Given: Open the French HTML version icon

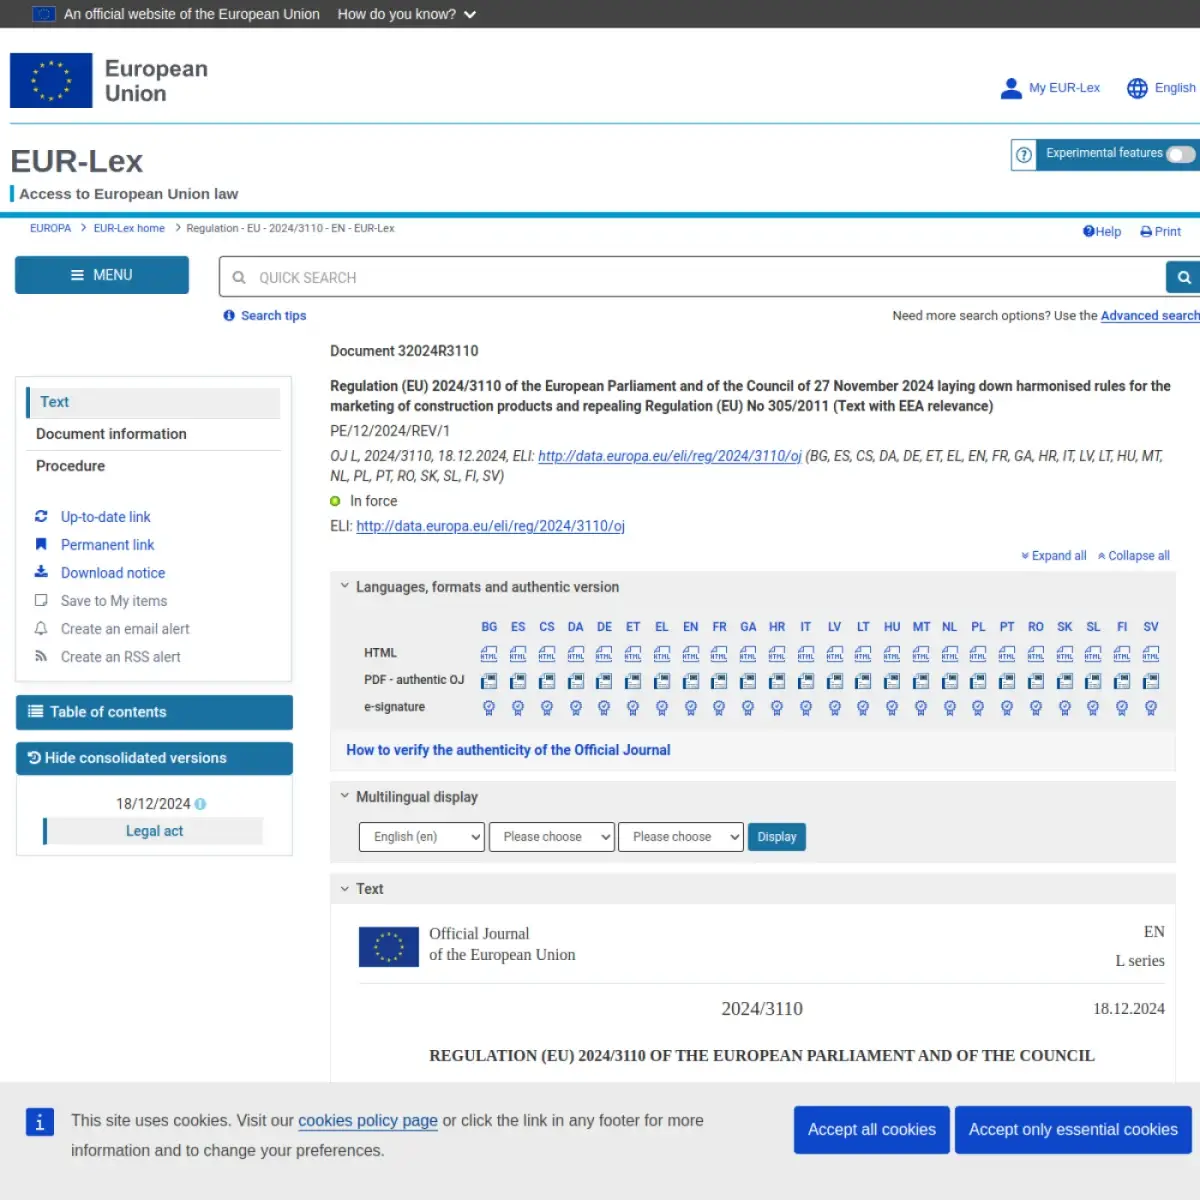Looking at the screenshot, I should click(719, 654).
